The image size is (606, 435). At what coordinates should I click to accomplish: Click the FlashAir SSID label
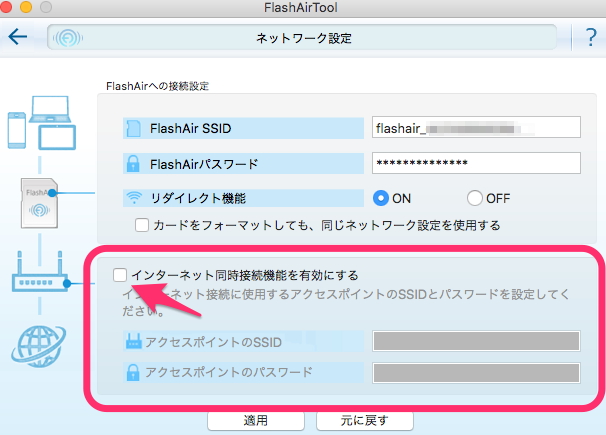(x=191, y=128)
